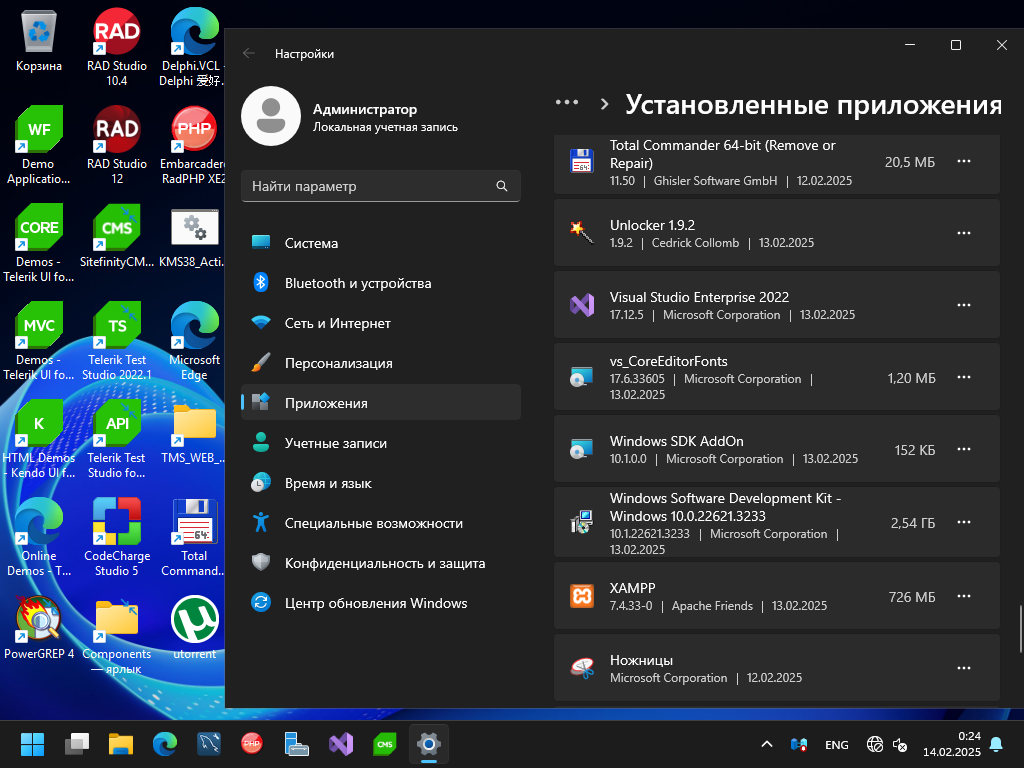Open more options for Windows SDK AddOn
Viewport: 1024px width, 768px height.
pyautogui.click(x=964, y=449)
